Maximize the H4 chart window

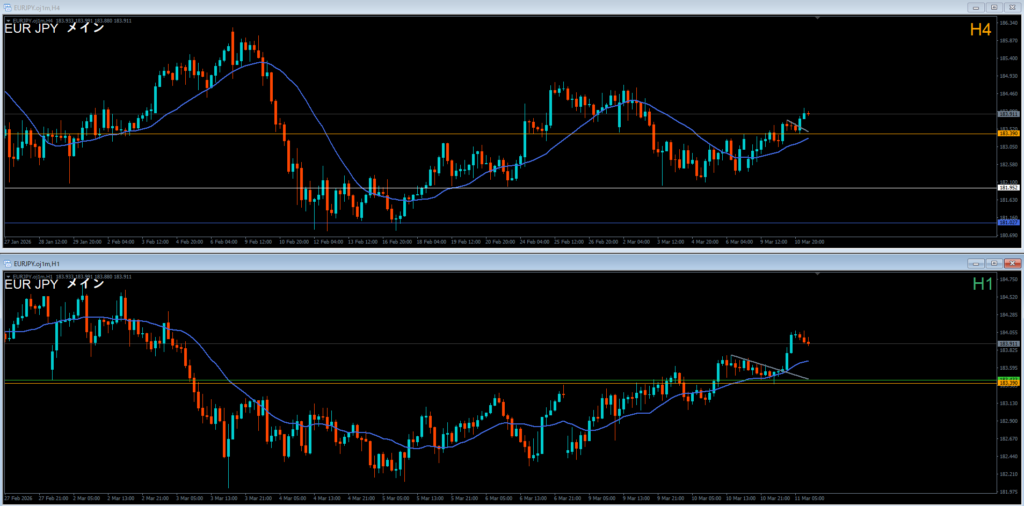994,6
